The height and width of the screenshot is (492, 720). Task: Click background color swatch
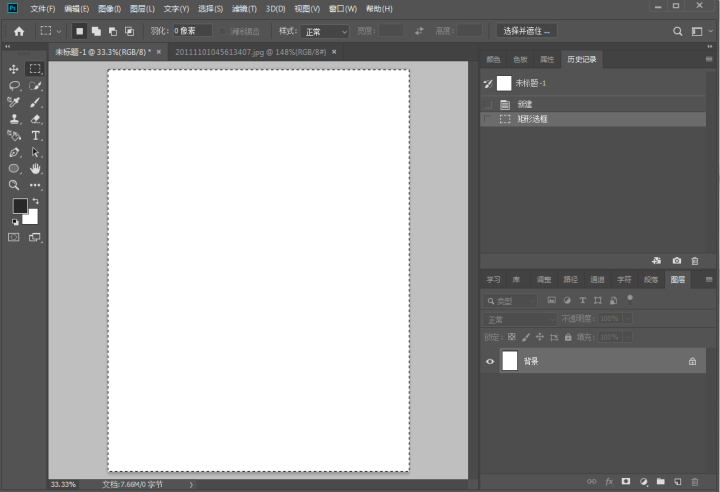pos(32,218)
